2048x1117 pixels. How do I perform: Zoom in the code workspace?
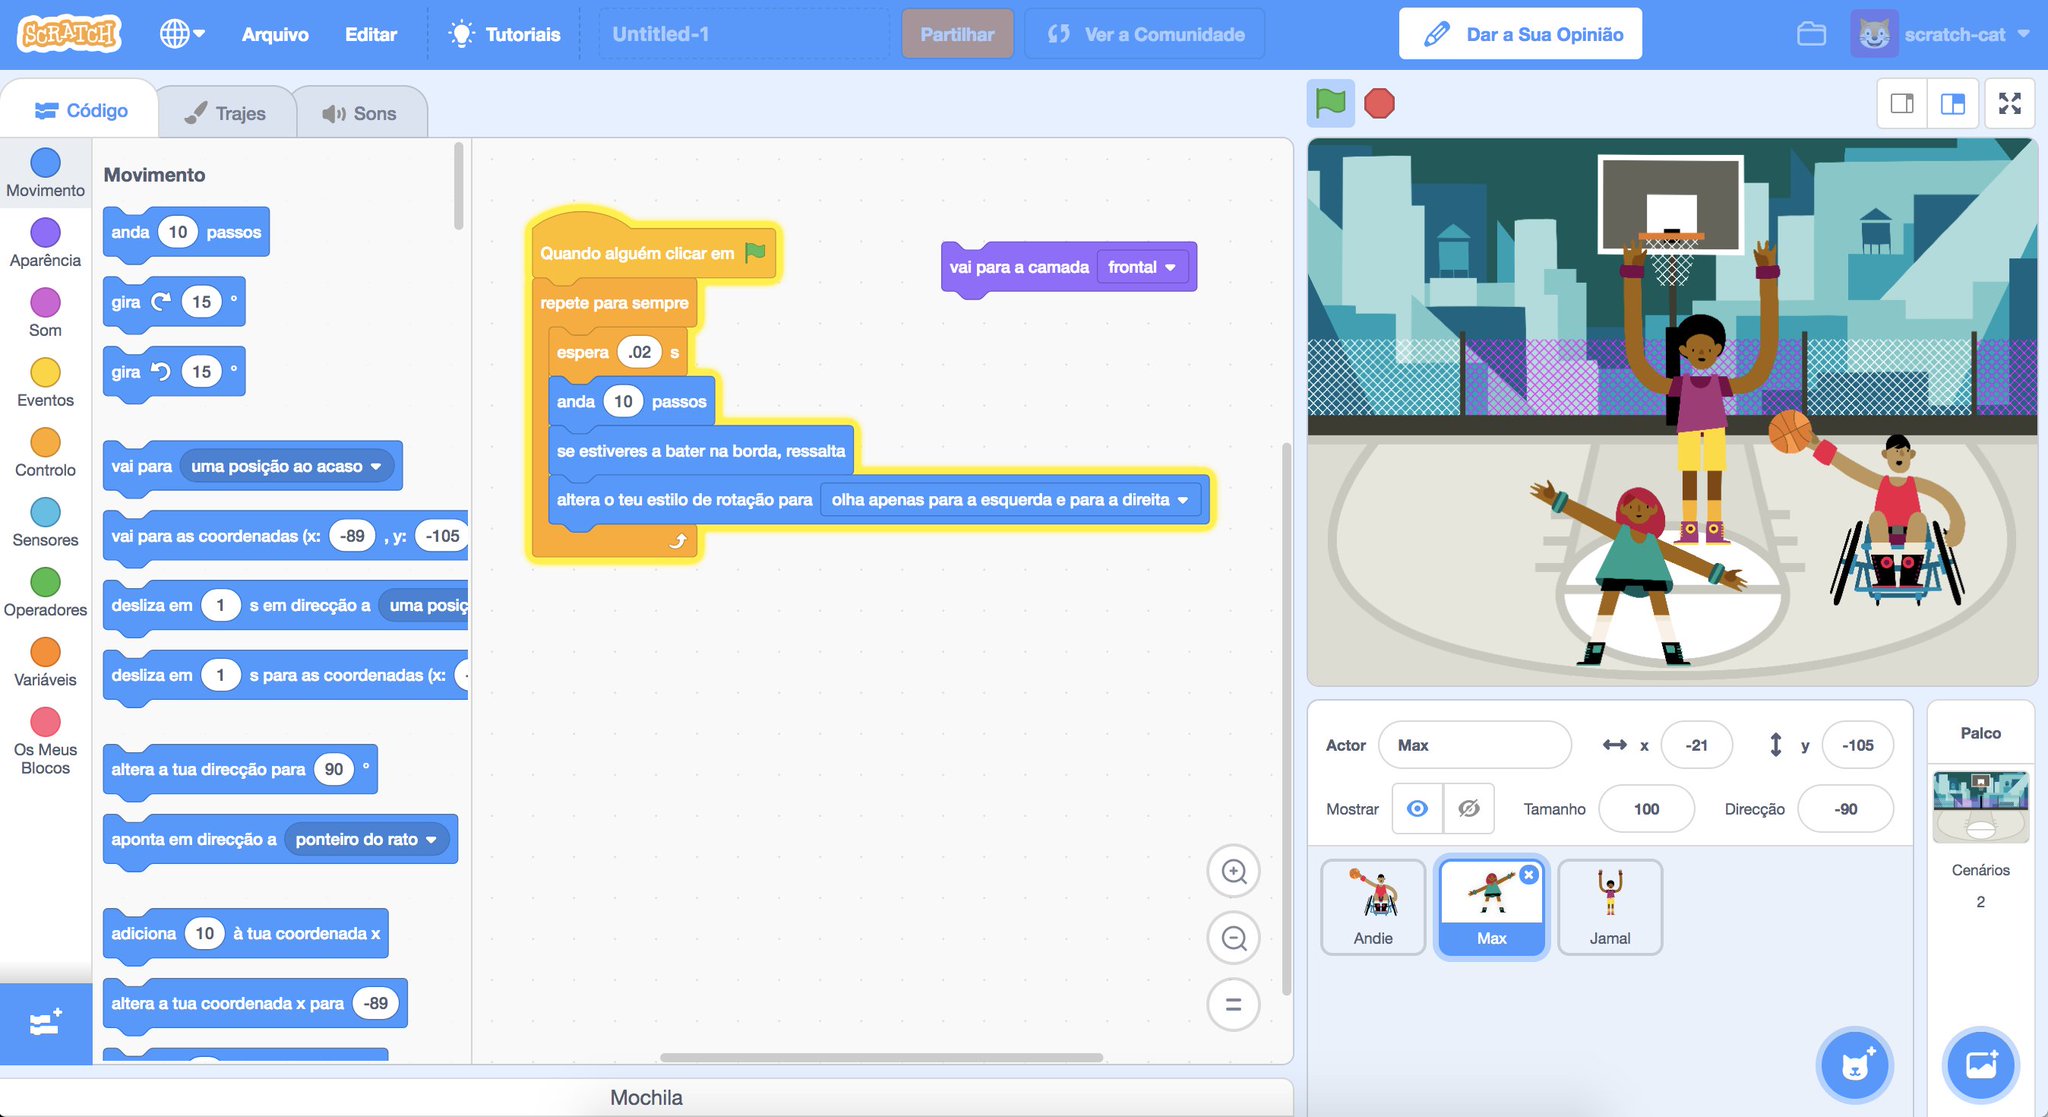[1233, 871]
